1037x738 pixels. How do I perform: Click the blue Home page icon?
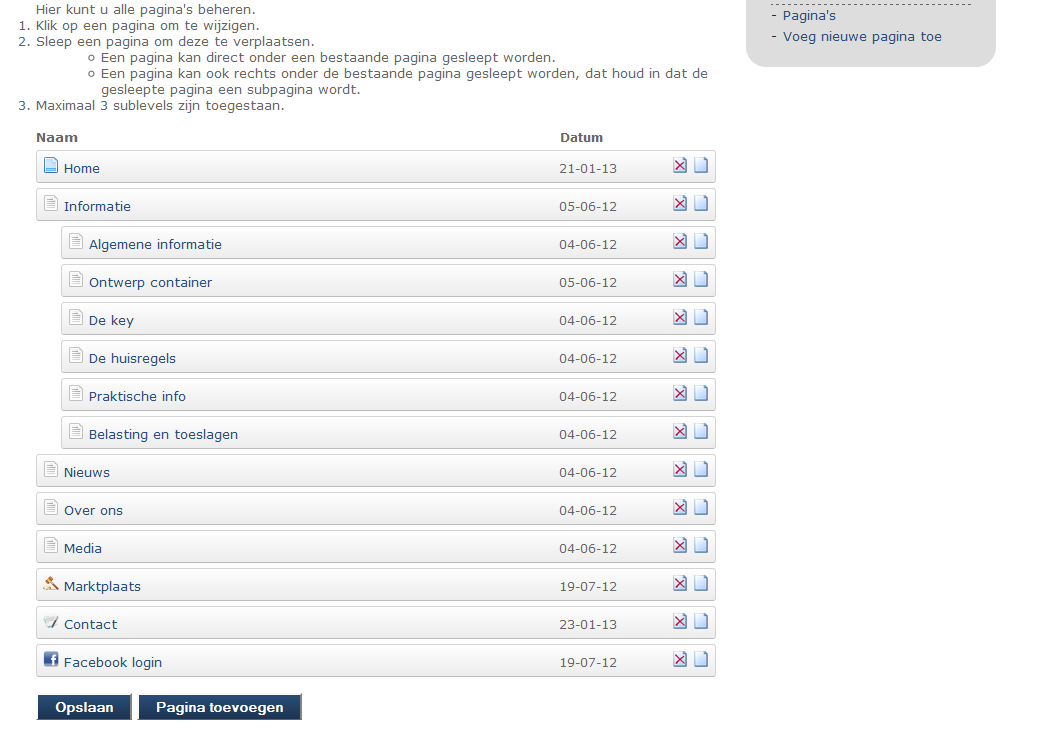51,166
